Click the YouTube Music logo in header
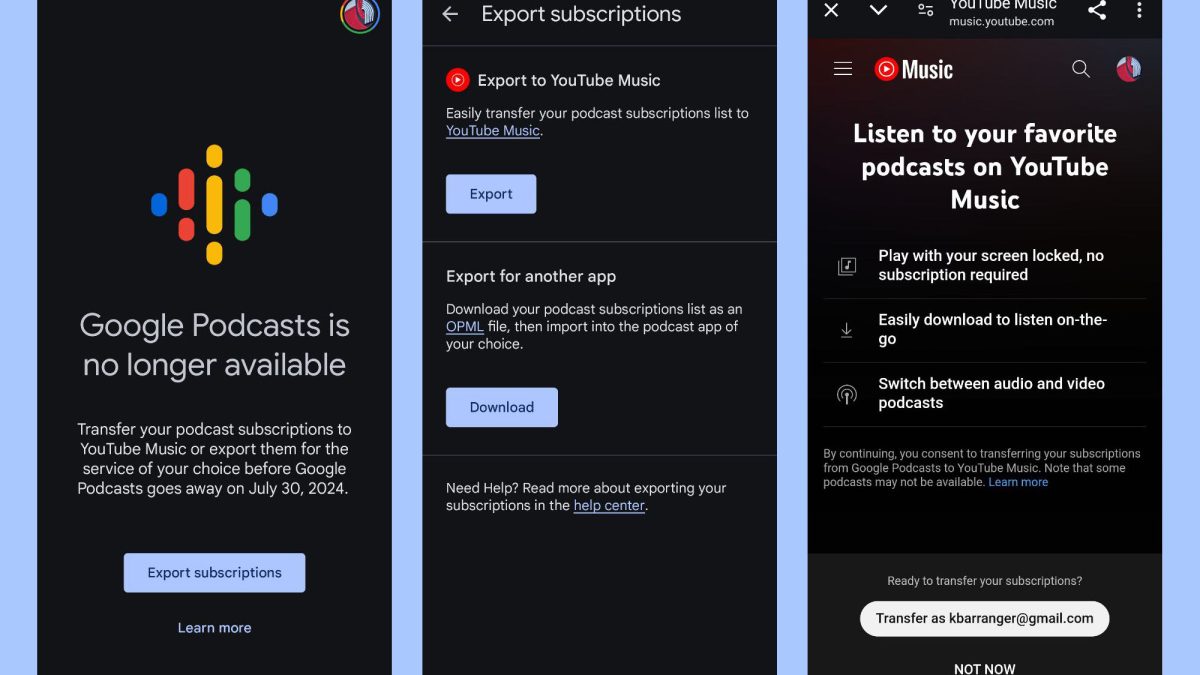Image resolution: width=1200 pixels, height=675 pixels. coord(913,69)
